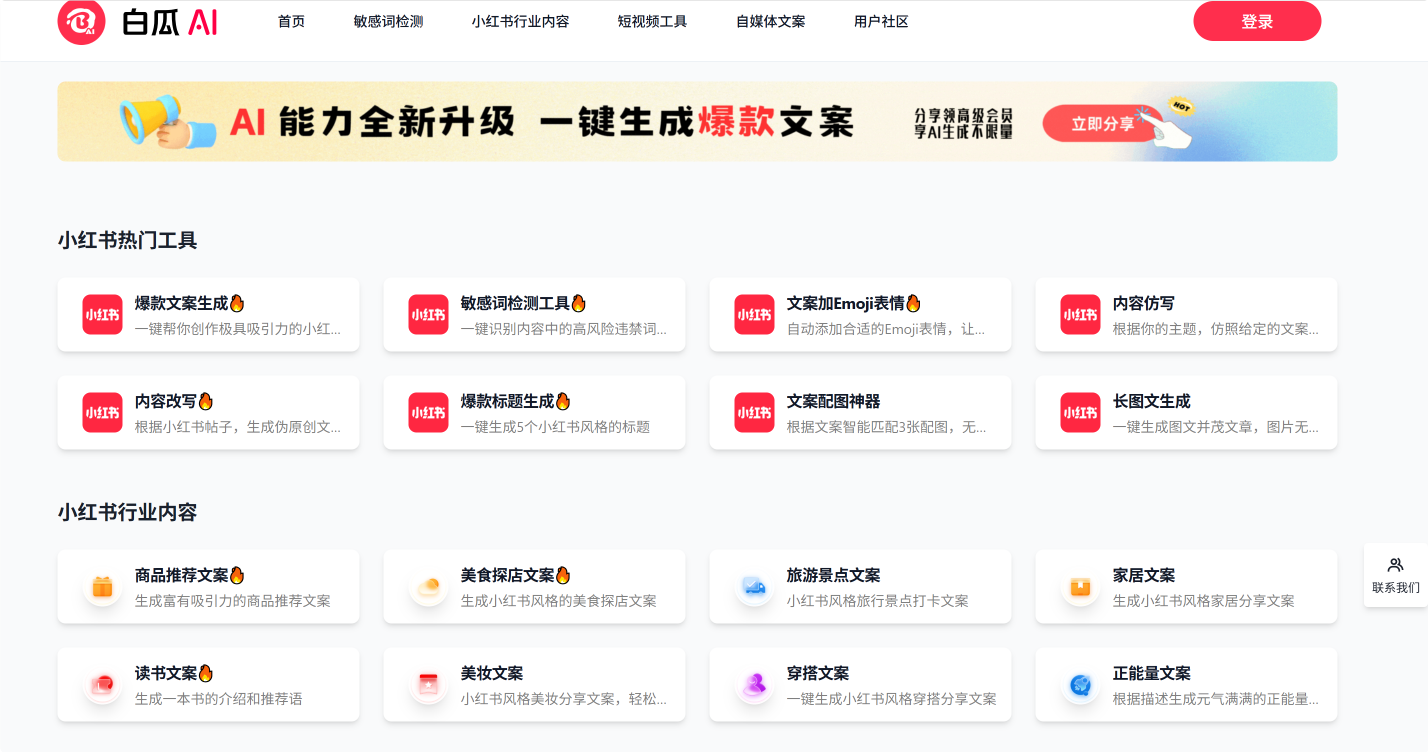Open the 美妆文案 card title
This screenshot has width=1428, height=752.
(x=492, y=673)
